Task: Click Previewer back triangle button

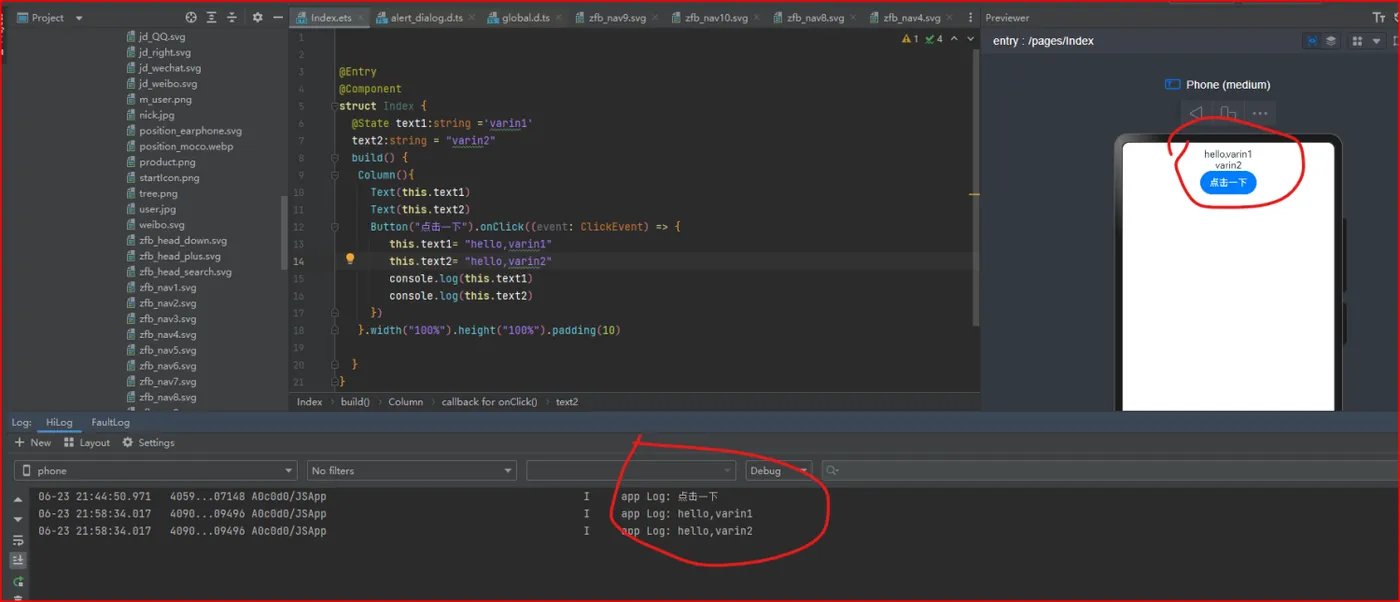Action: 1196,113
